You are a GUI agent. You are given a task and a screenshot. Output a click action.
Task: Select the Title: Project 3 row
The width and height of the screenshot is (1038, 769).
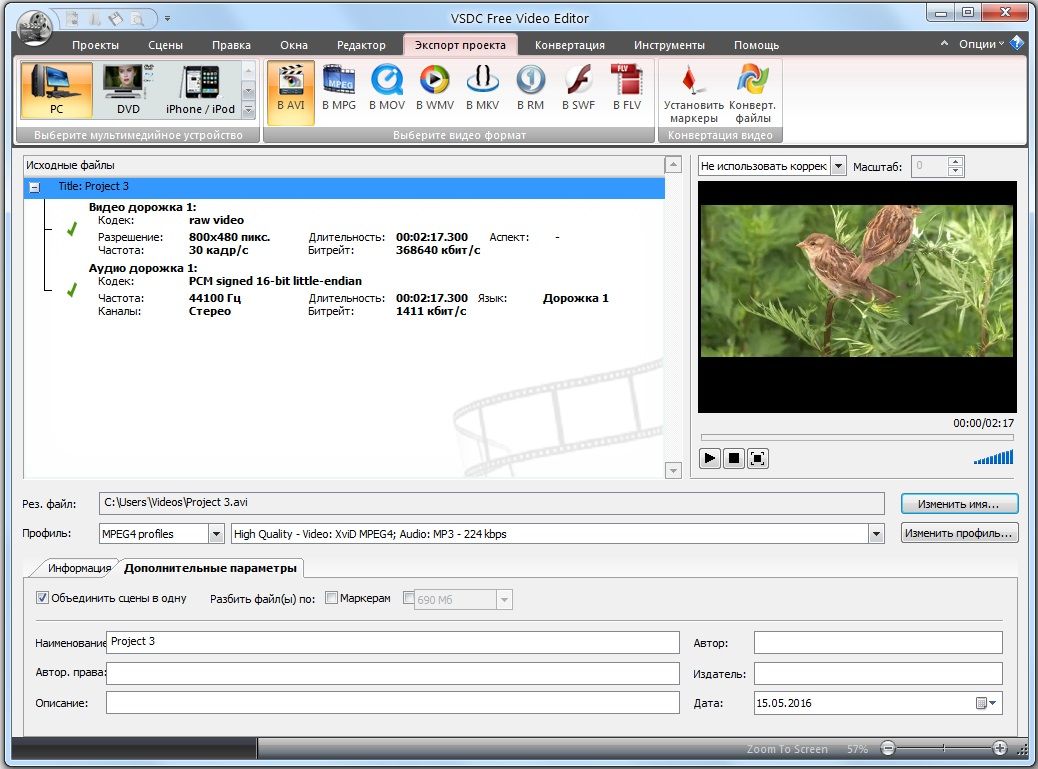click(x=344, y=187)
